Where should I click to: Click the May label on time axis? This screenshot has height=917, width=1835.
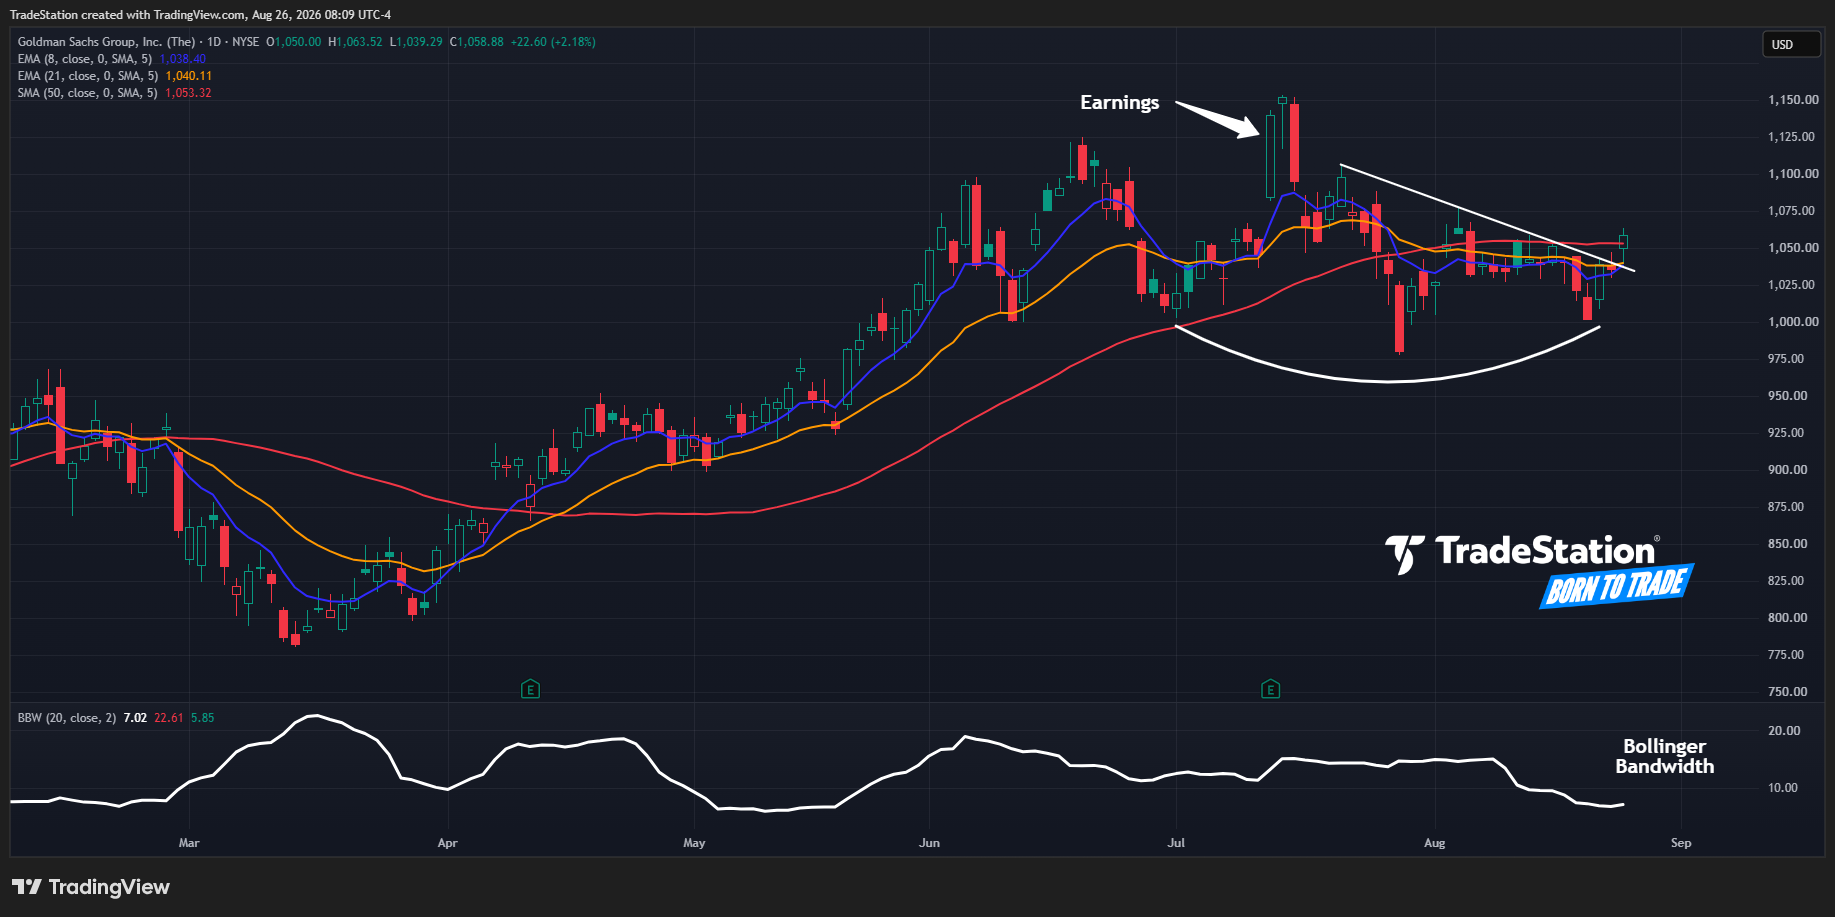pyautogui.click(x=694, y=843)
